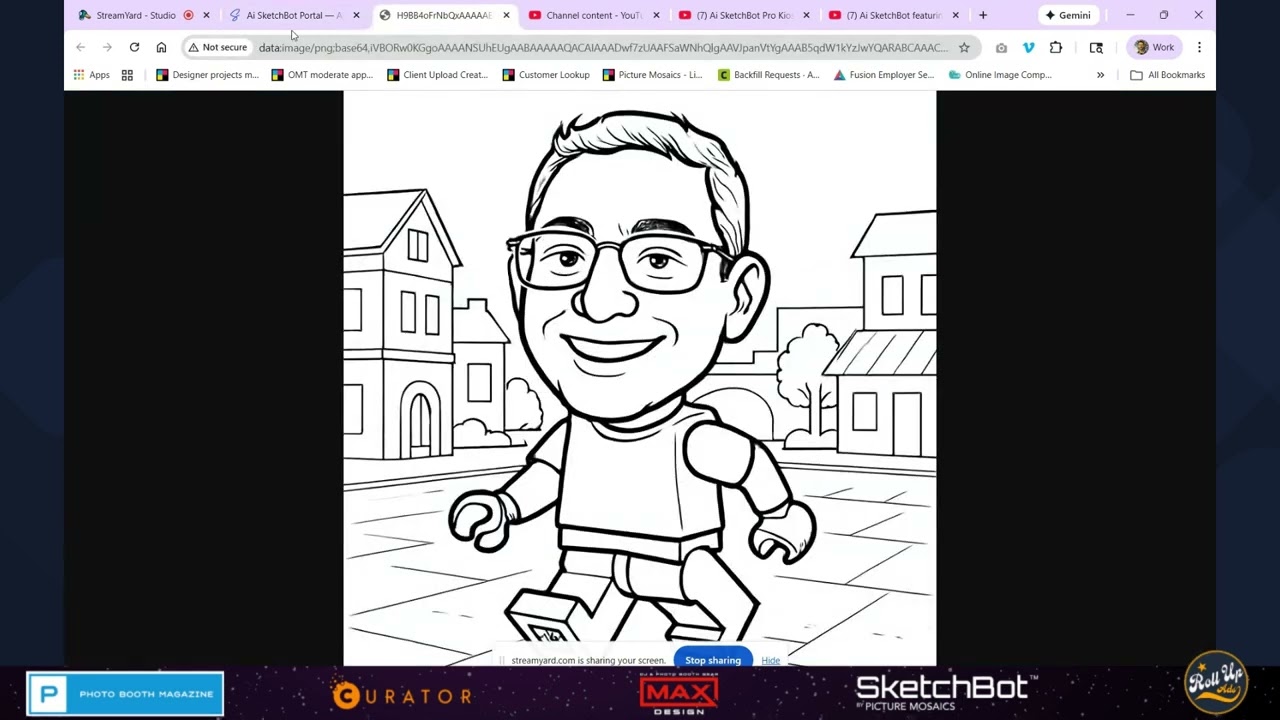Click the address bar data URL

603,47
